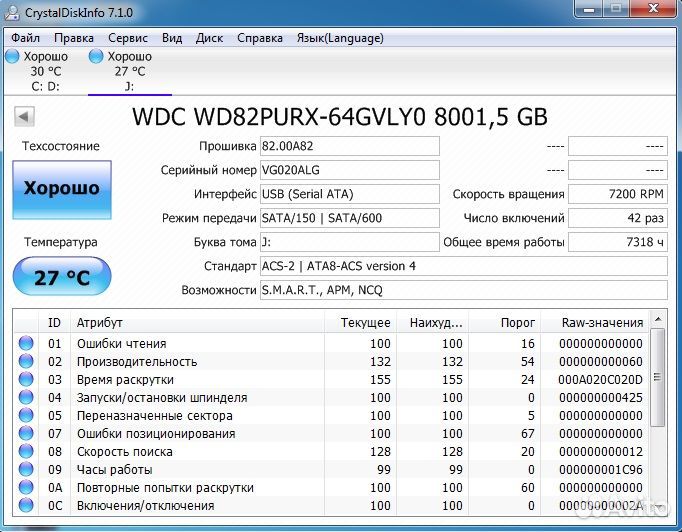Select the J: disk tab at 27 °C

coord(130,71)
